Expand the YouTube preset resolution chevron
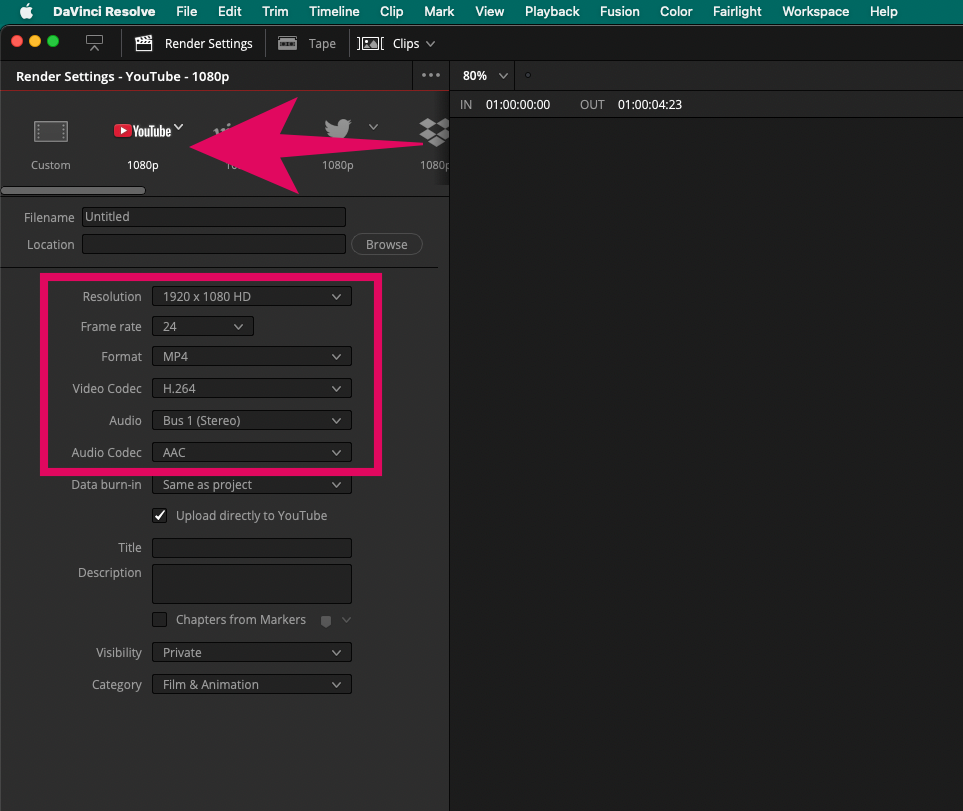The image size is (963, 811). click(x=179, y=127)
